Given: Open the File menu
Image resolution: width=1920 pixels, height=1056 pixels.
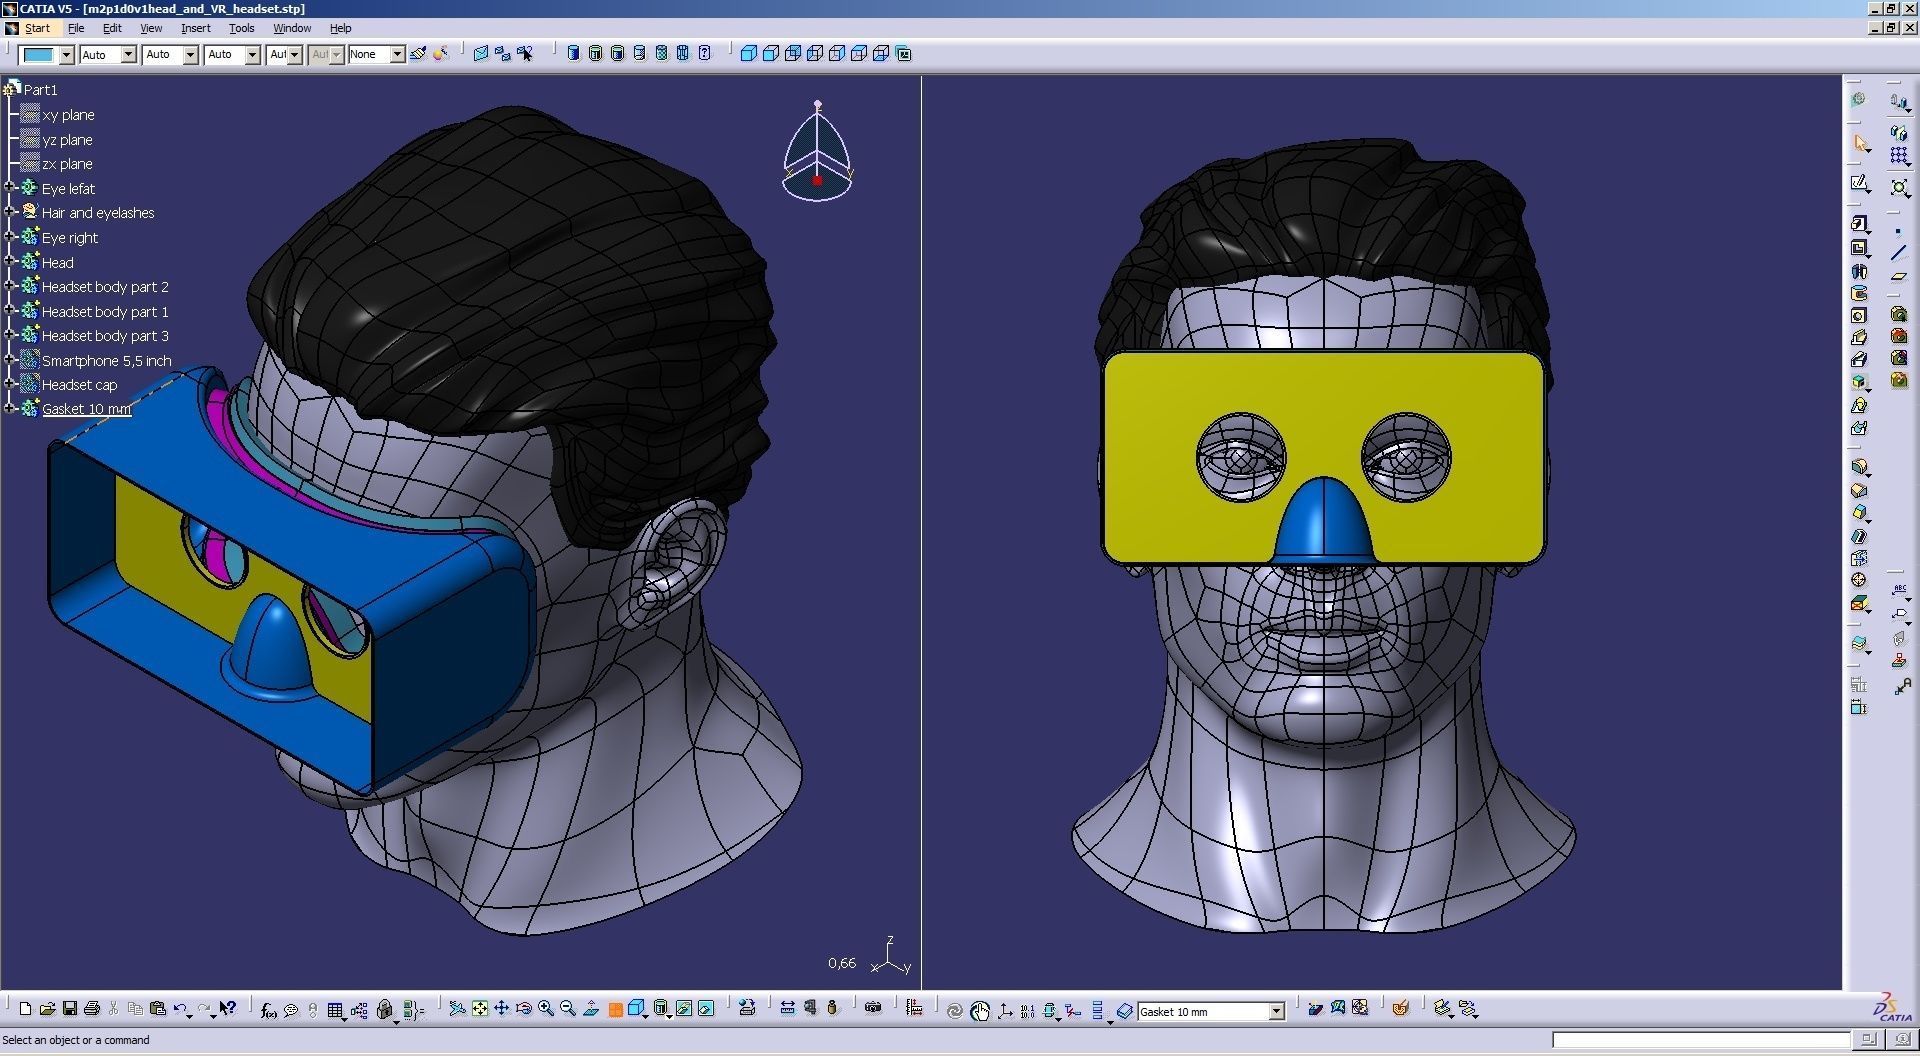Looking at the screenshot, I should click(76, 28).
